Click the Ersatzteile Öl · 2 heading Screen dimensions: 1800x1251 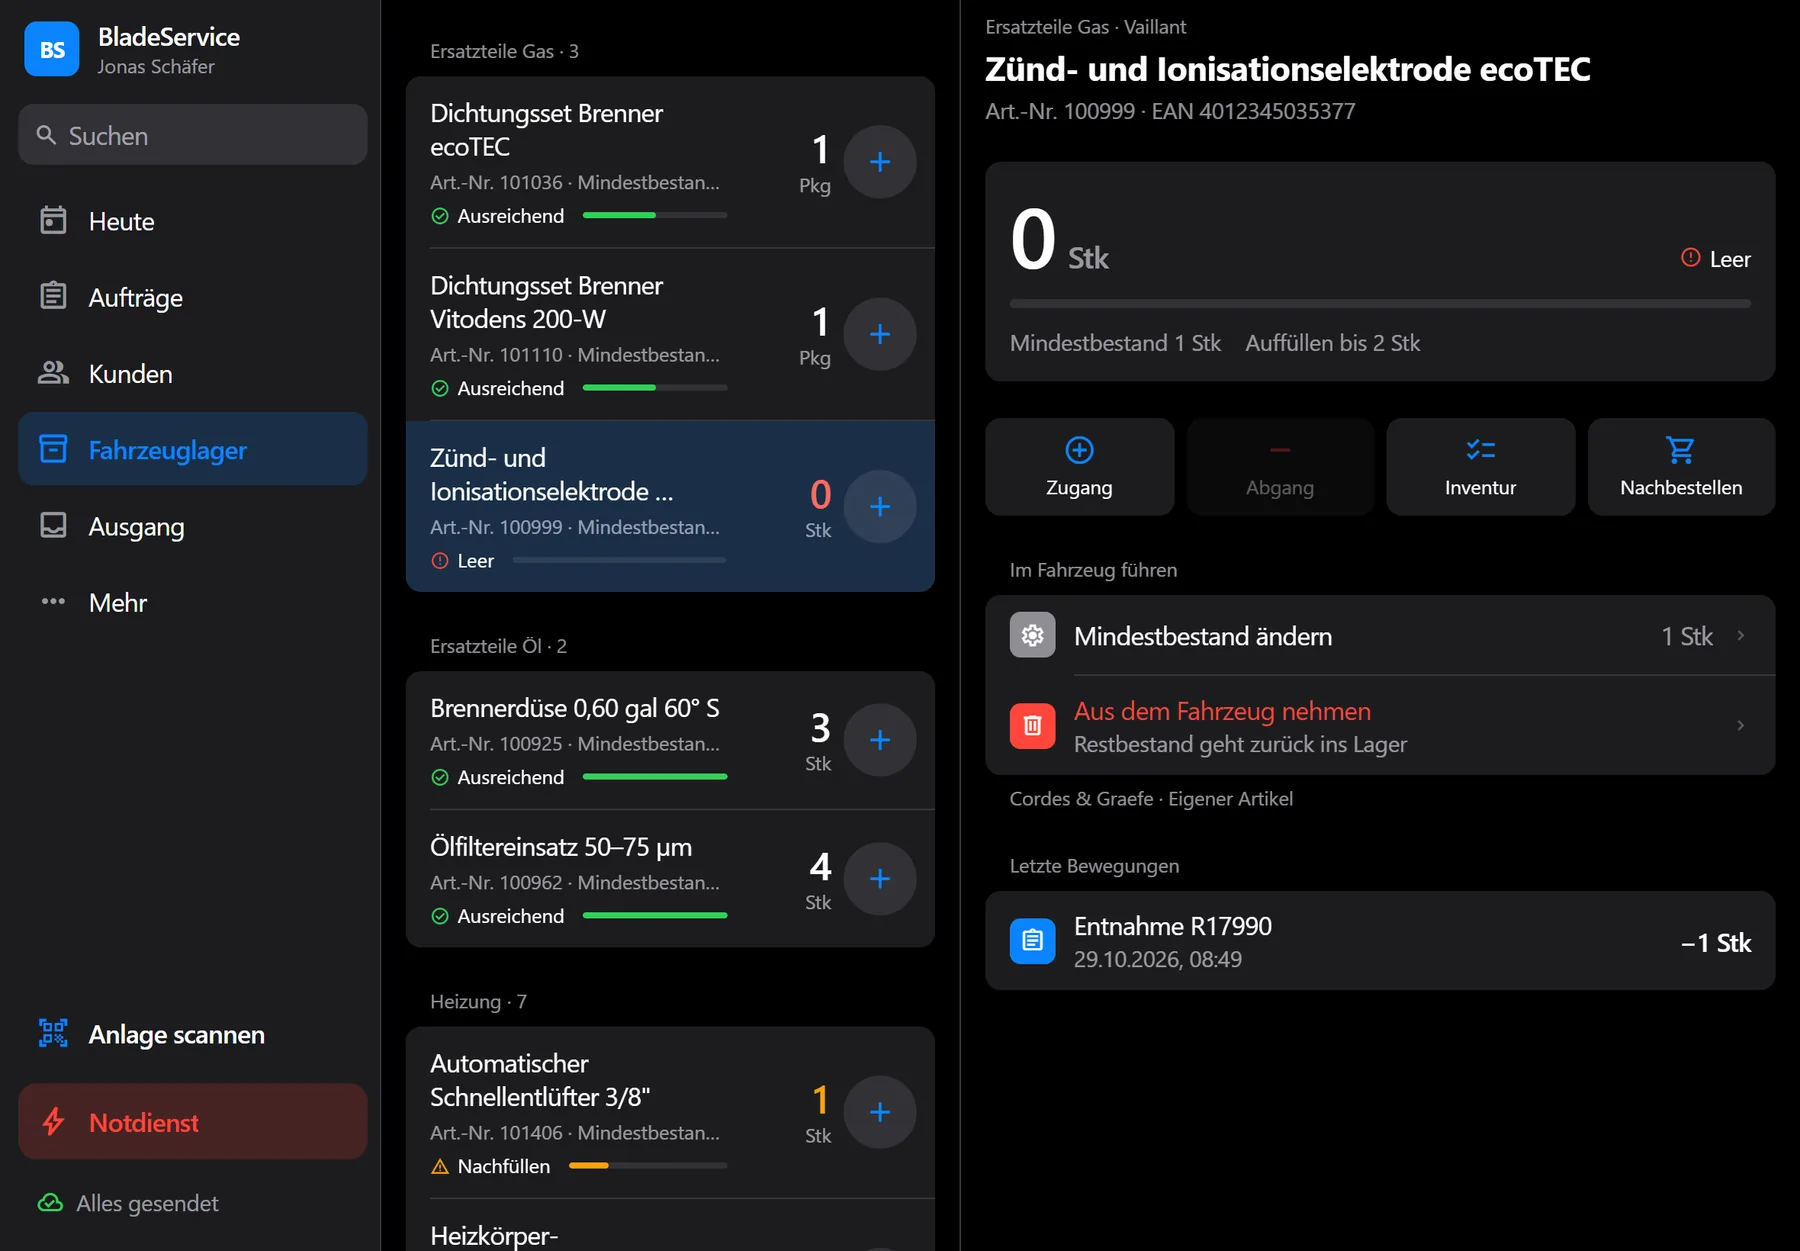click(498, 646)
